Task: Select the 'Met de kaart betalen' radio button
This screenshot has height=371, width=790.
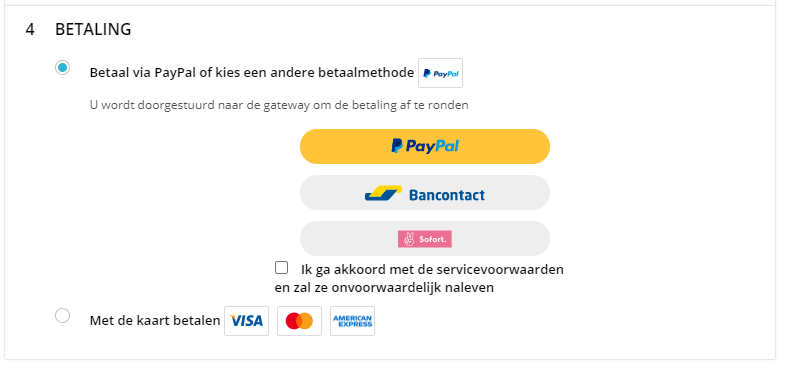Action: 62,316
